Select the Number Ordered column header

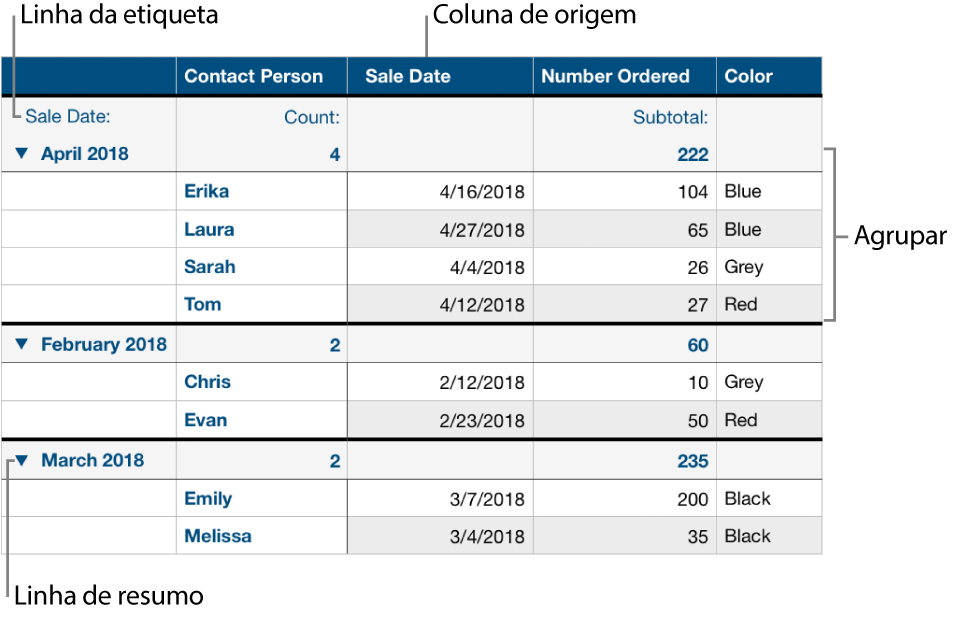614,75
